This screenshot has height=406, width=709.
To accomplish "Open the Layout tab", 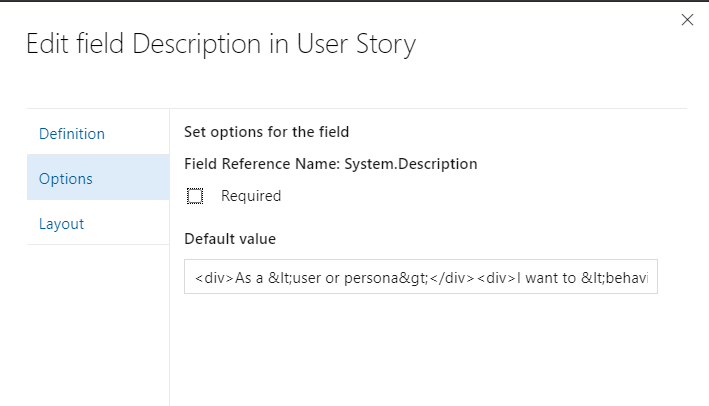I will tap(61, 224).
